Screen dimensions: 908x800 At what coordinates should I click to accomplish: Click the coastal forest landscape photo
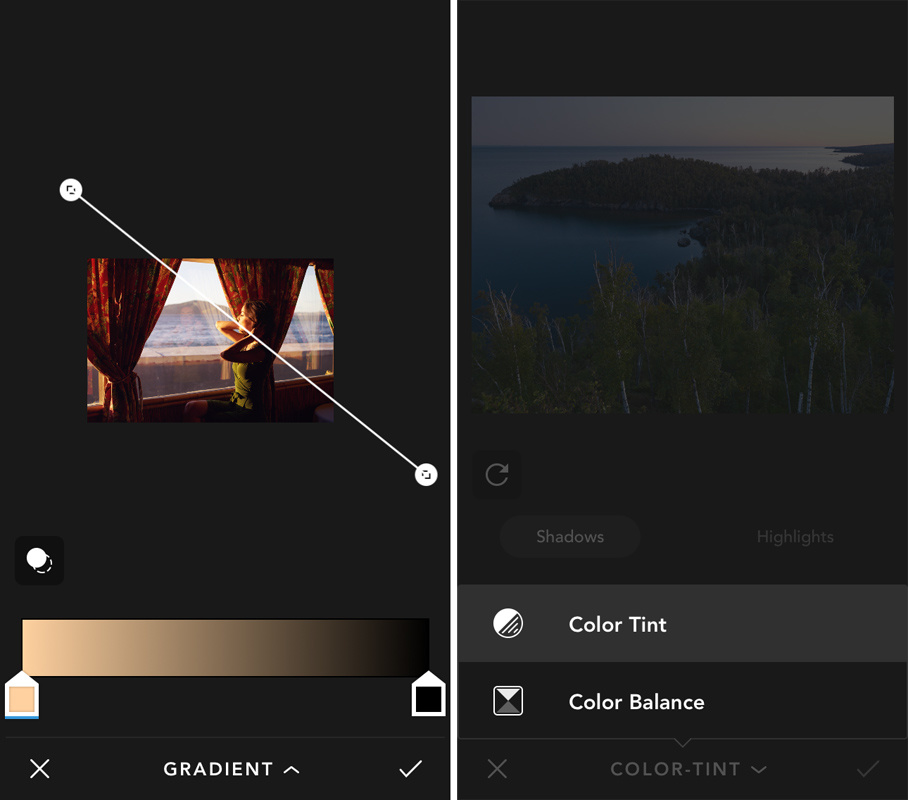coord(682,255)
